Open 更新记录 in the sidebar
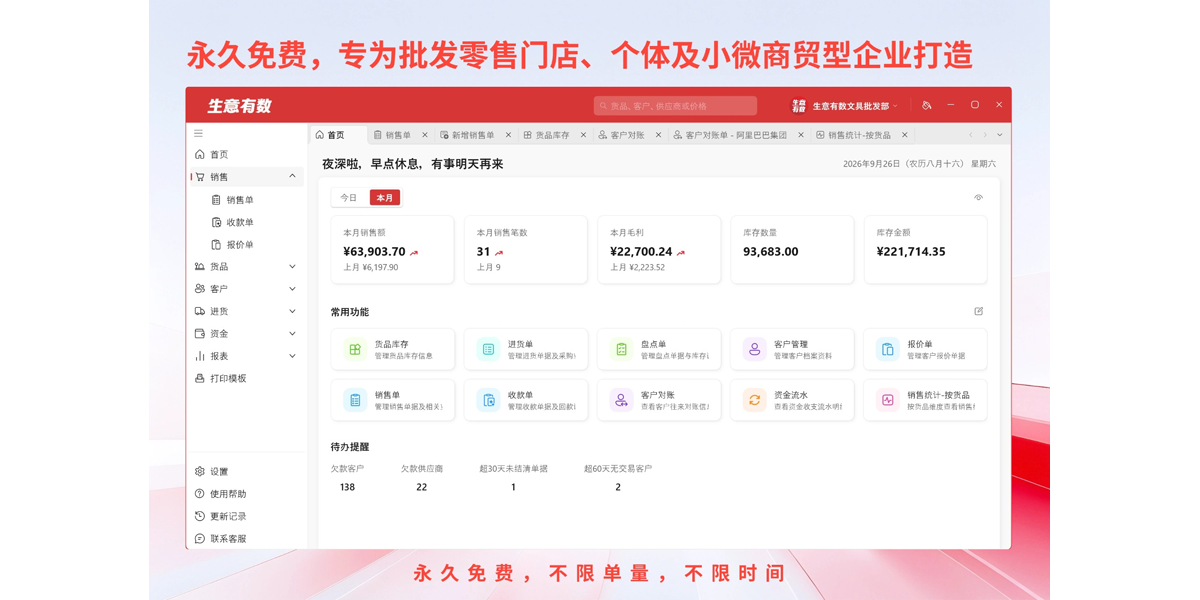The image size is (1200, 600). (x=247, y=516)
